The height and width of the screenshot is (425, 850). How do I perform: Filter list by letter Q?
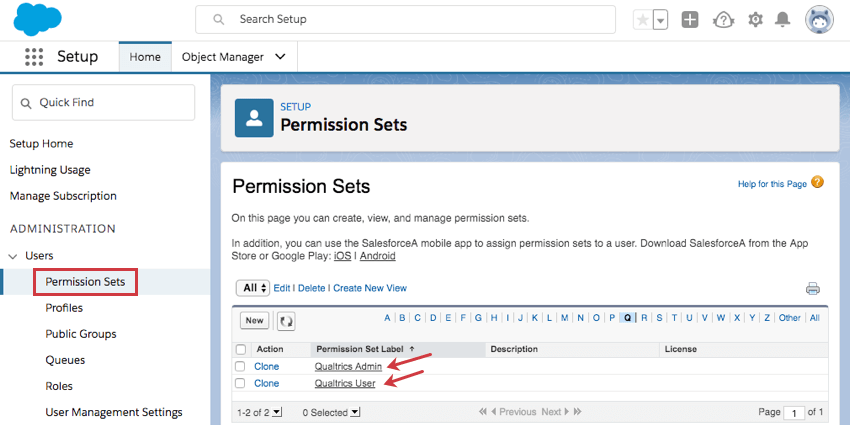[x=628, y=318]
